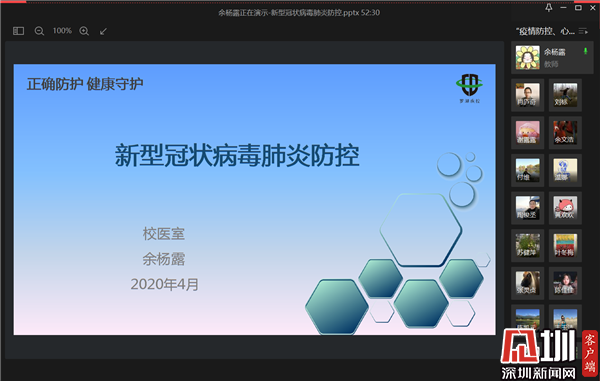The image size is (600, 381).
Task: Select 余文浩's avatar tile
Action: tap(565, 132)
